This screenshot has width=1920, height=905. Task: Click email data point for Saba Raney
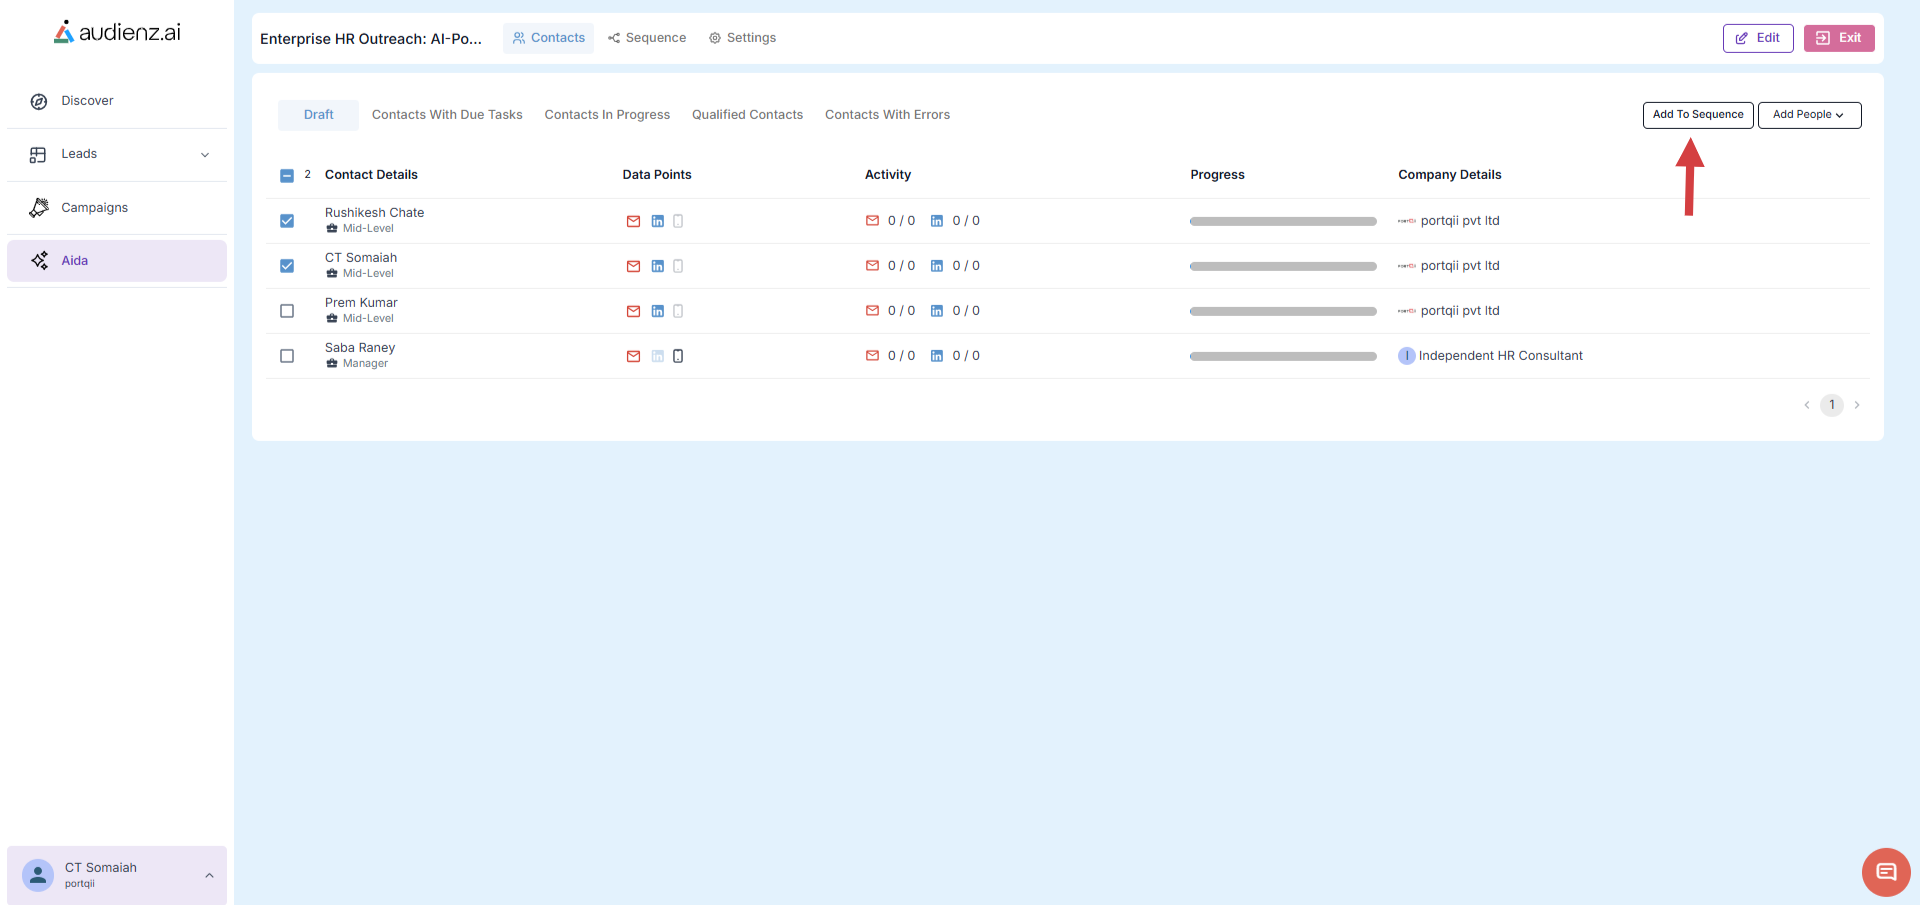[x=633, y=356]
